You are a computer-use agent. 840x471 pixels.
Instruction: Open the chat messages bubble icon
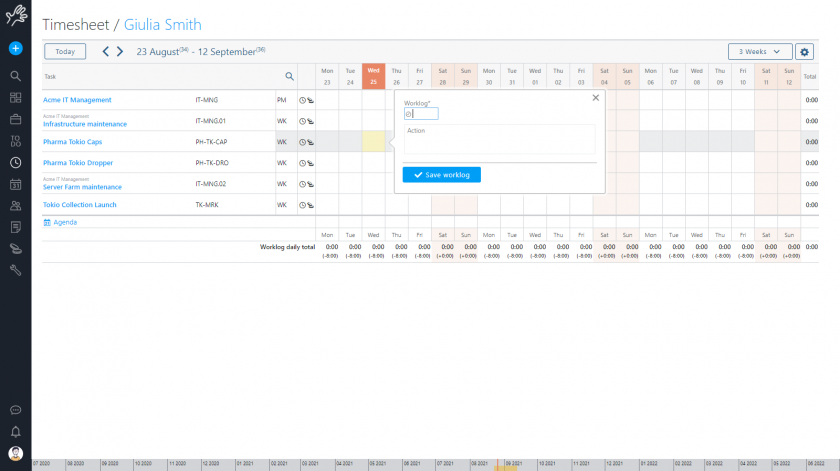click(15, 410)
